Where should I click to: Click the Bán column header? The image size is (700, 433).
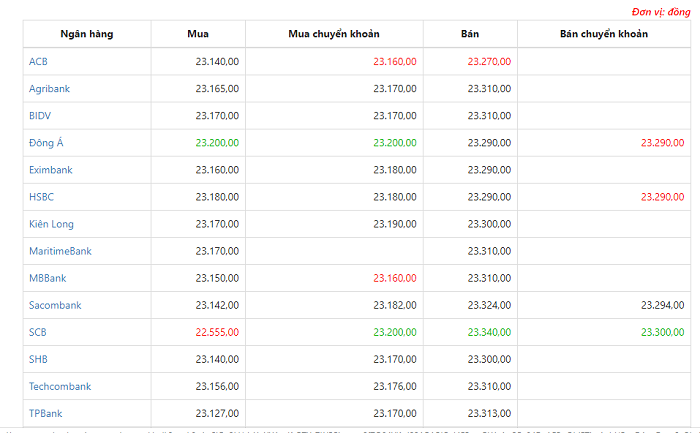coord(470,34)
